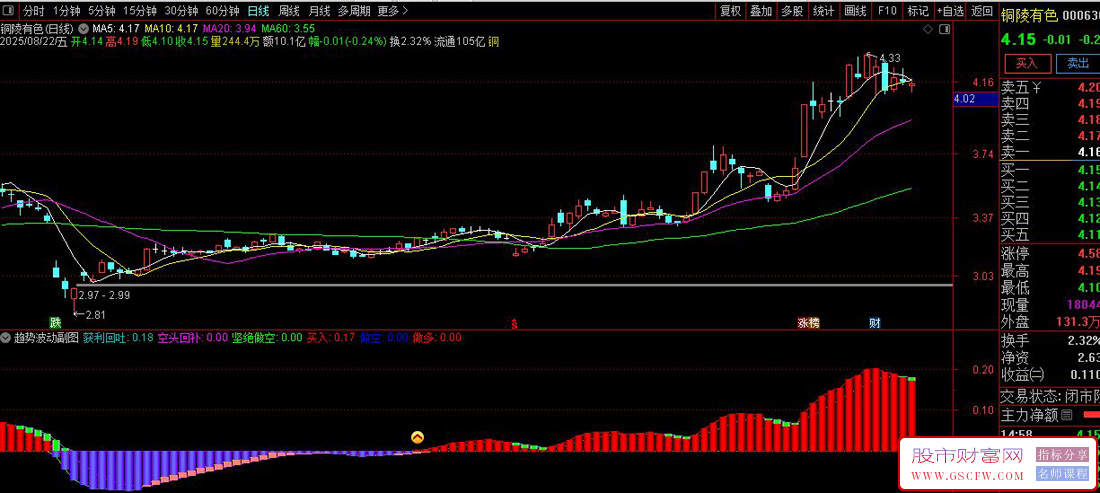Click the 指标分享 link

[x=1063, y=456]
